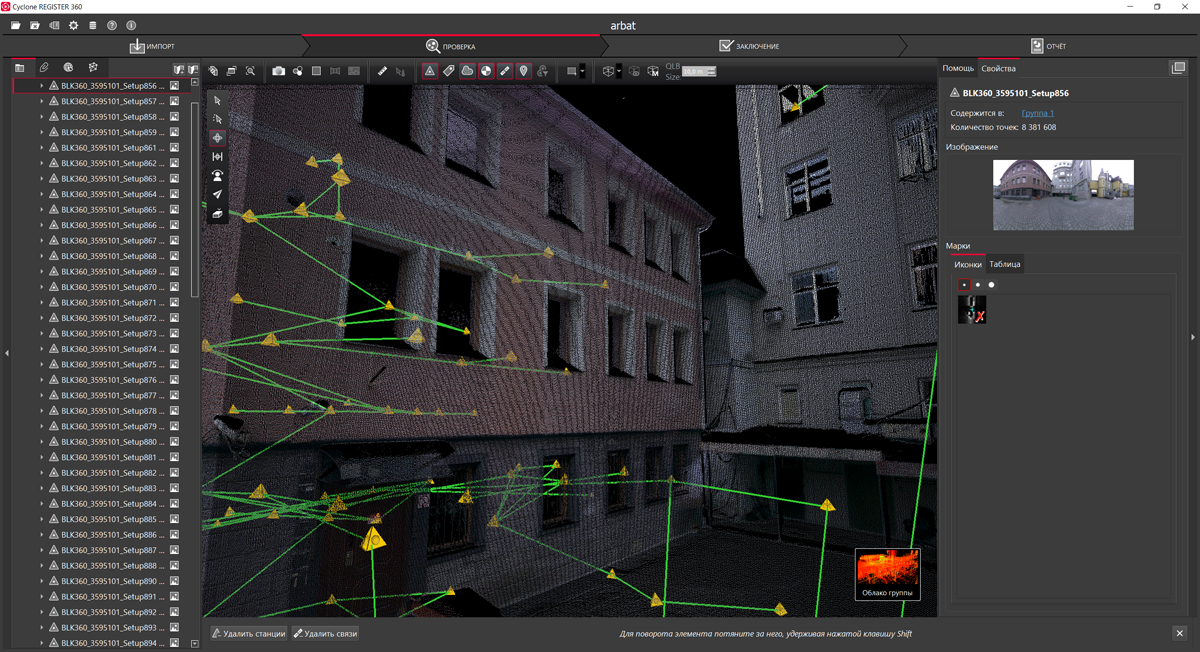
Task: Select the person walk-mode tool
Action: [217, 176]
